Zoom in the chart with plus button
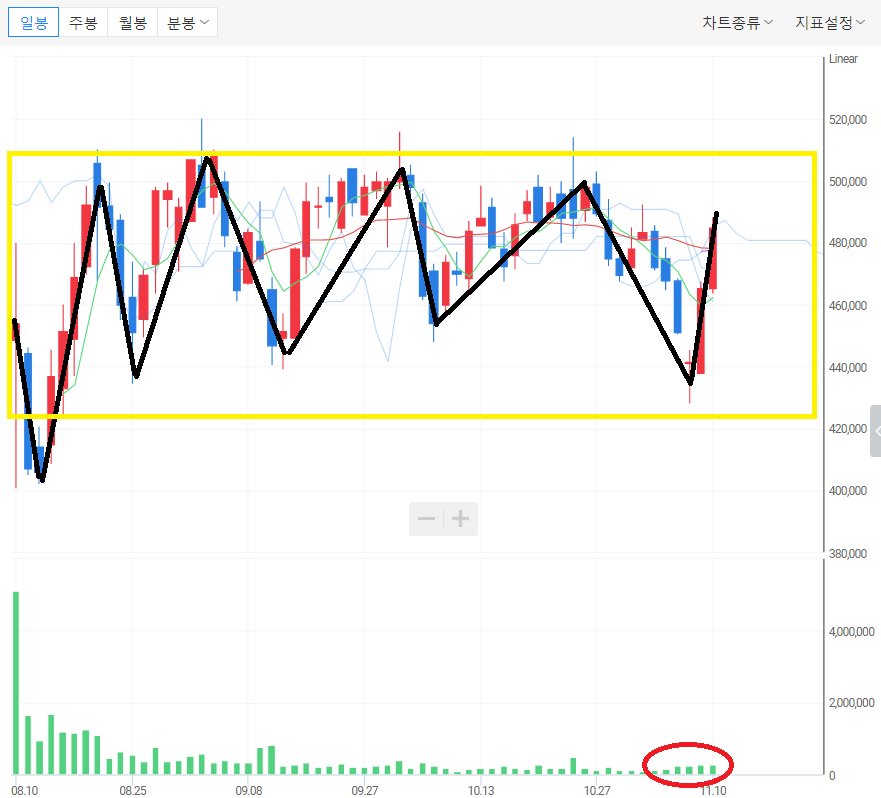The image size is (881, 798). (x=461, y=518)
